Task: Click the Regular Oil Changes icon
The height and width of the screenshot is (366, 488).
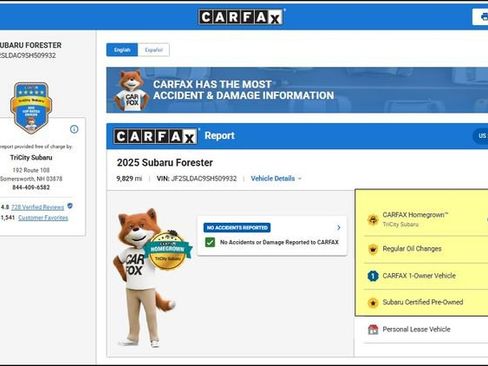Action: point(373,249)
